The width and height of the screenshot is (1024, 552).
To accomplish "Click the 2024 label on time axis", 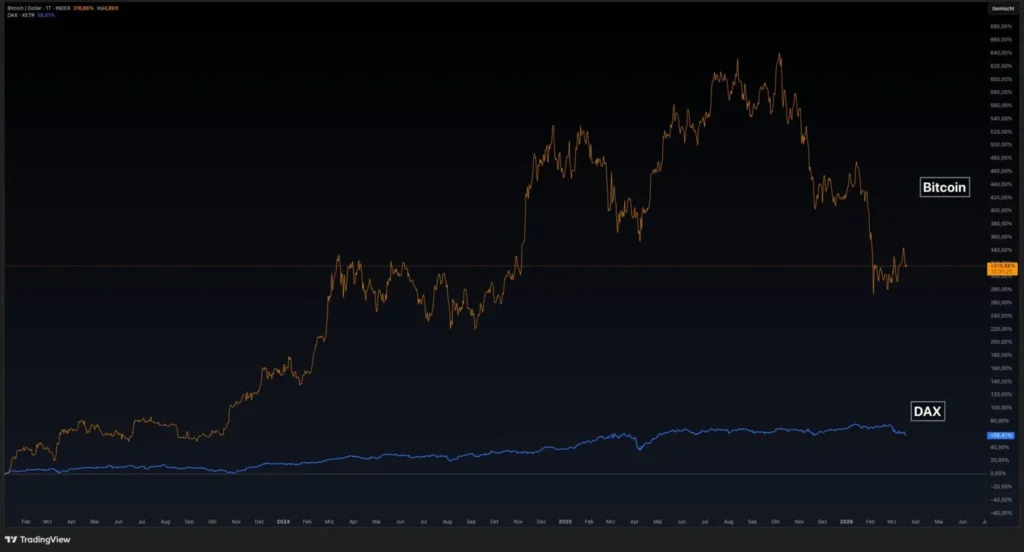I will tap(283, 521).
